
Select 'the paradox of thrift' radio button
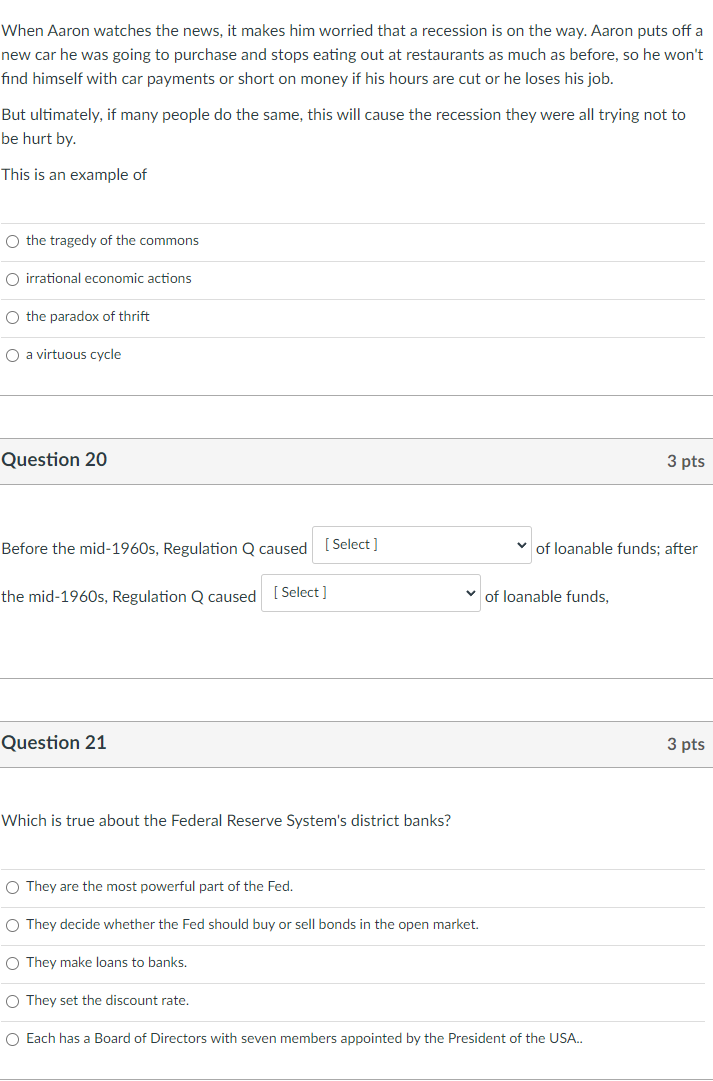click(12, 317)
